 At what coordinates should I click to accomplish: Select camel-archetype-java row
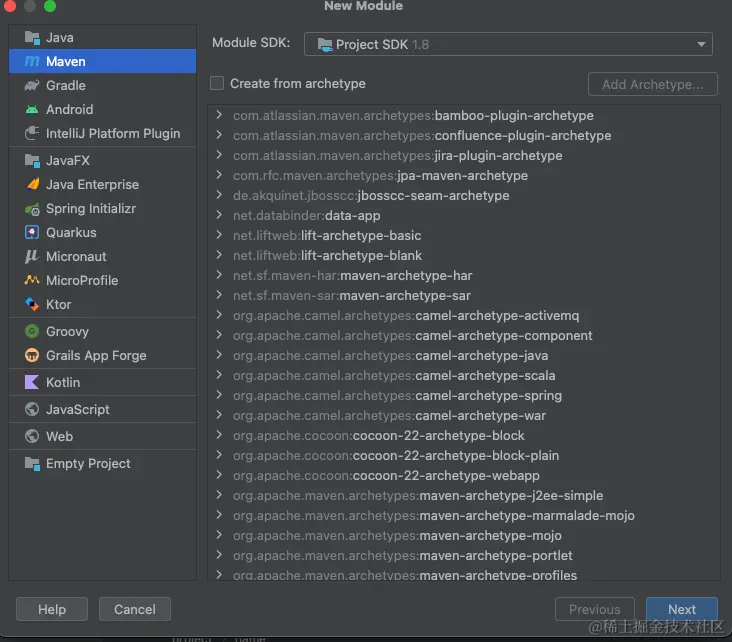[464, 355]
